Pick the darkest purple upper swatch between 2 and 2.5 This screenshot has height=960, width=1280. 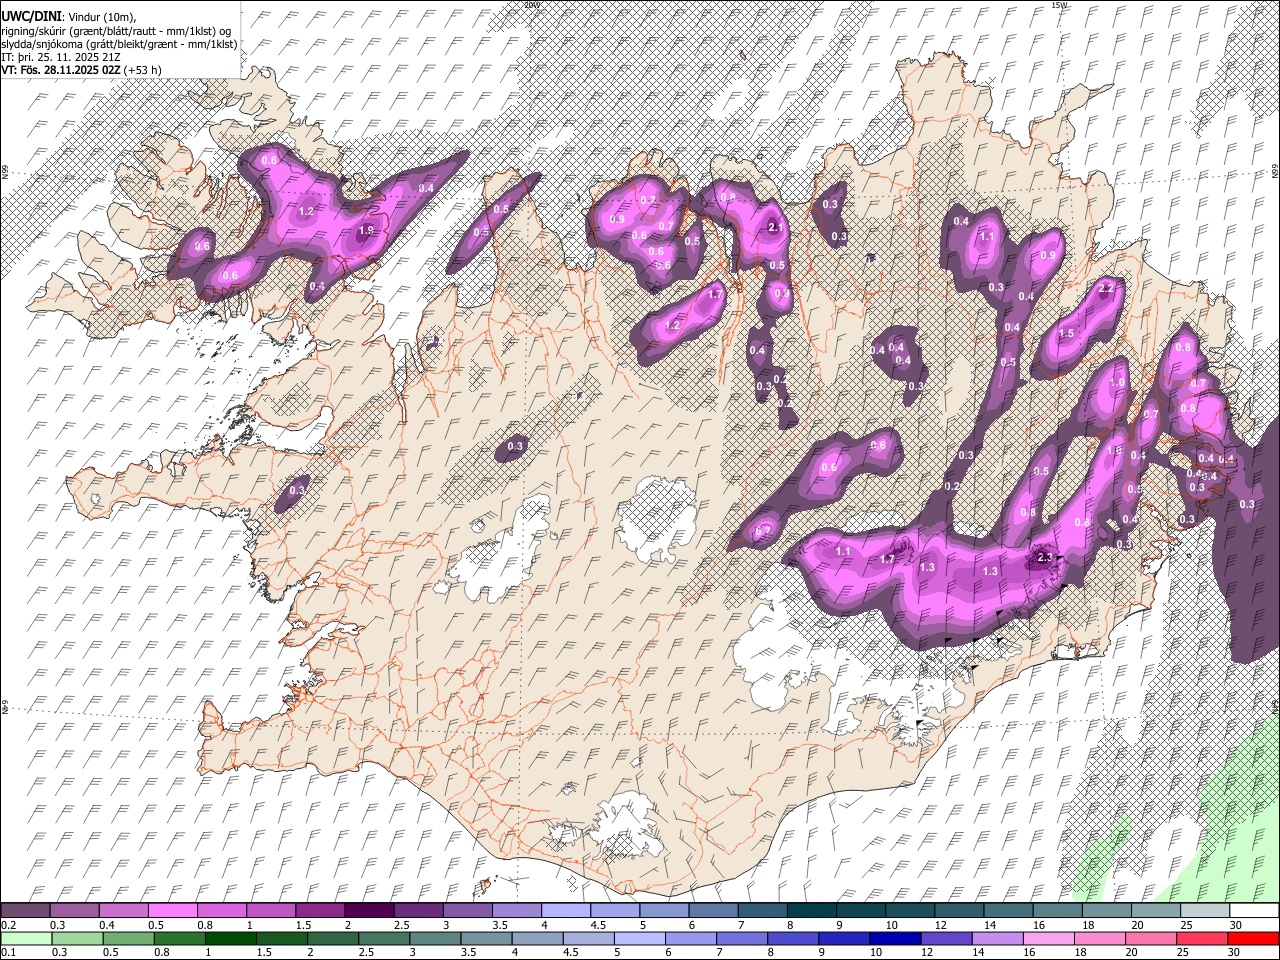369,910
